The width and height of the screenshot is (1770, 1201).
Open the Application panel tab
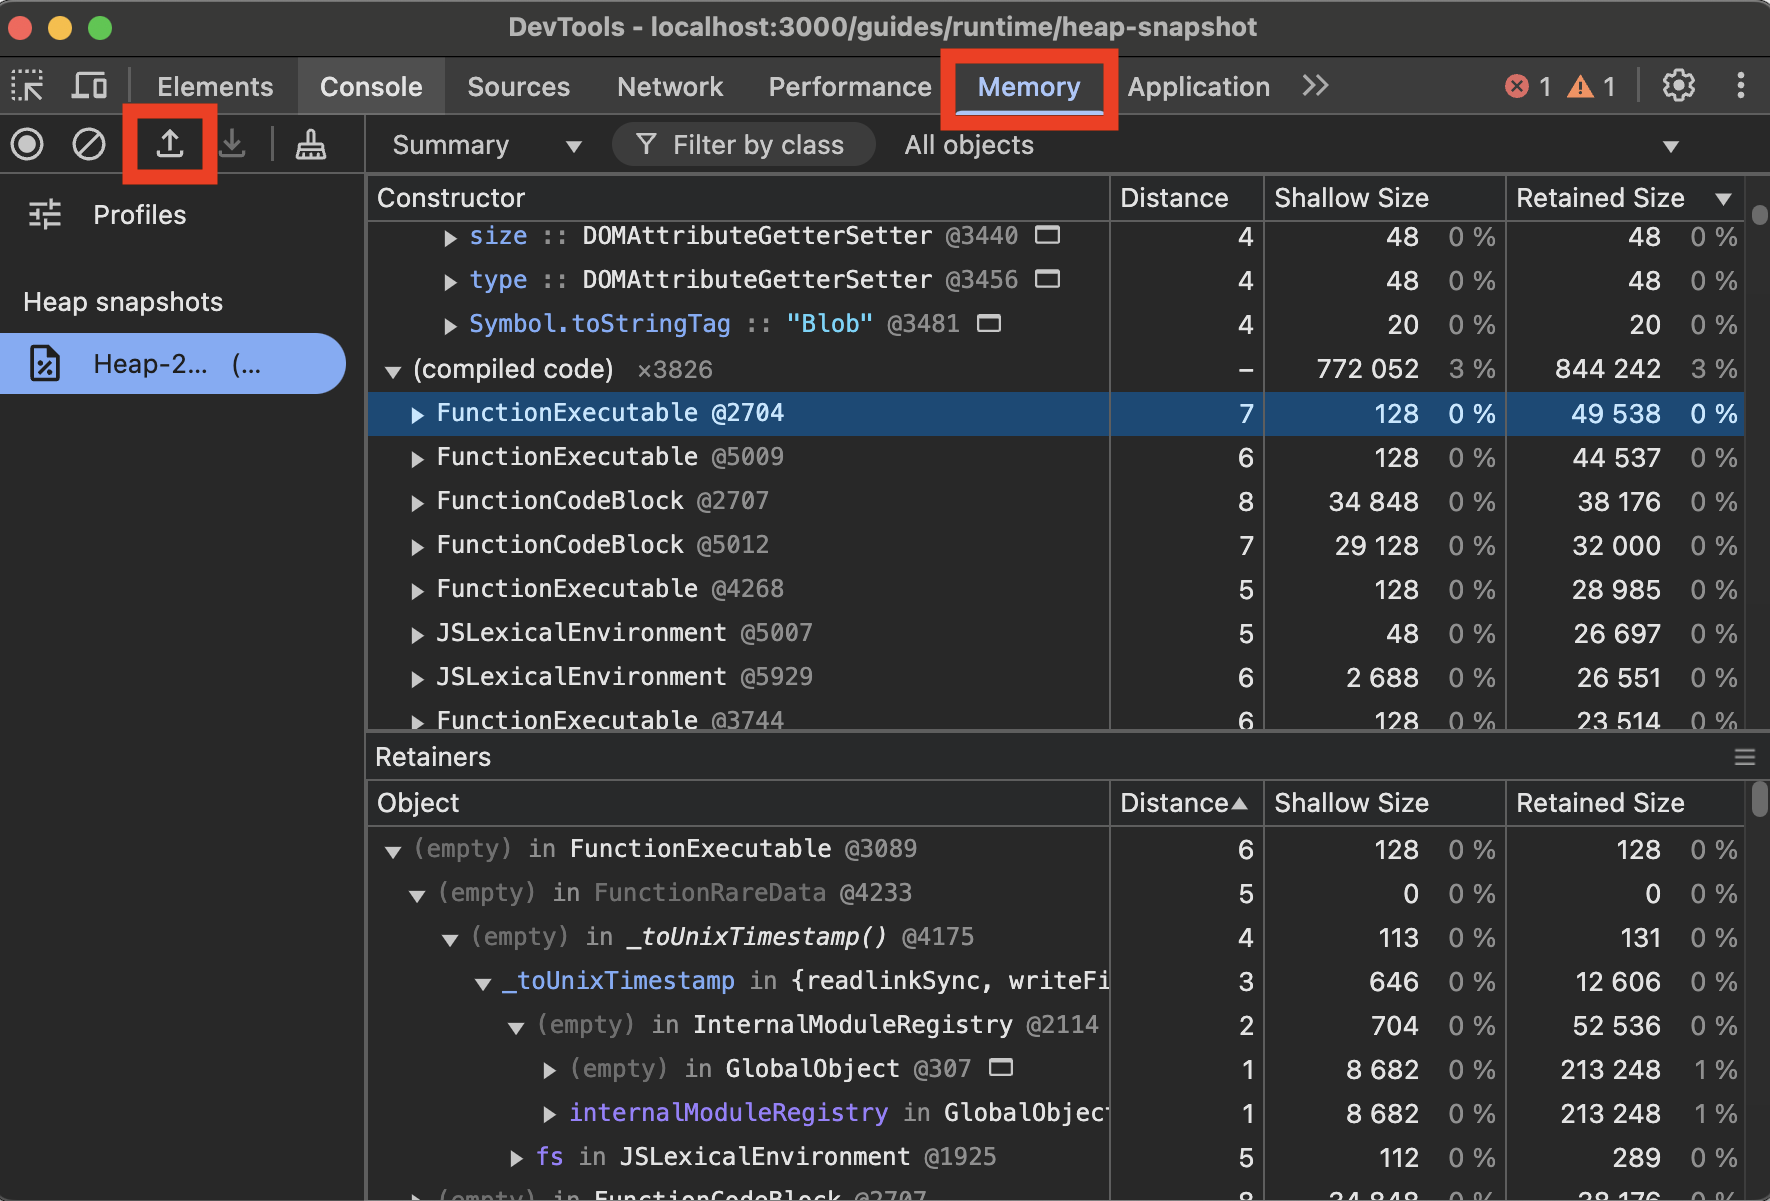(1197, 86)
